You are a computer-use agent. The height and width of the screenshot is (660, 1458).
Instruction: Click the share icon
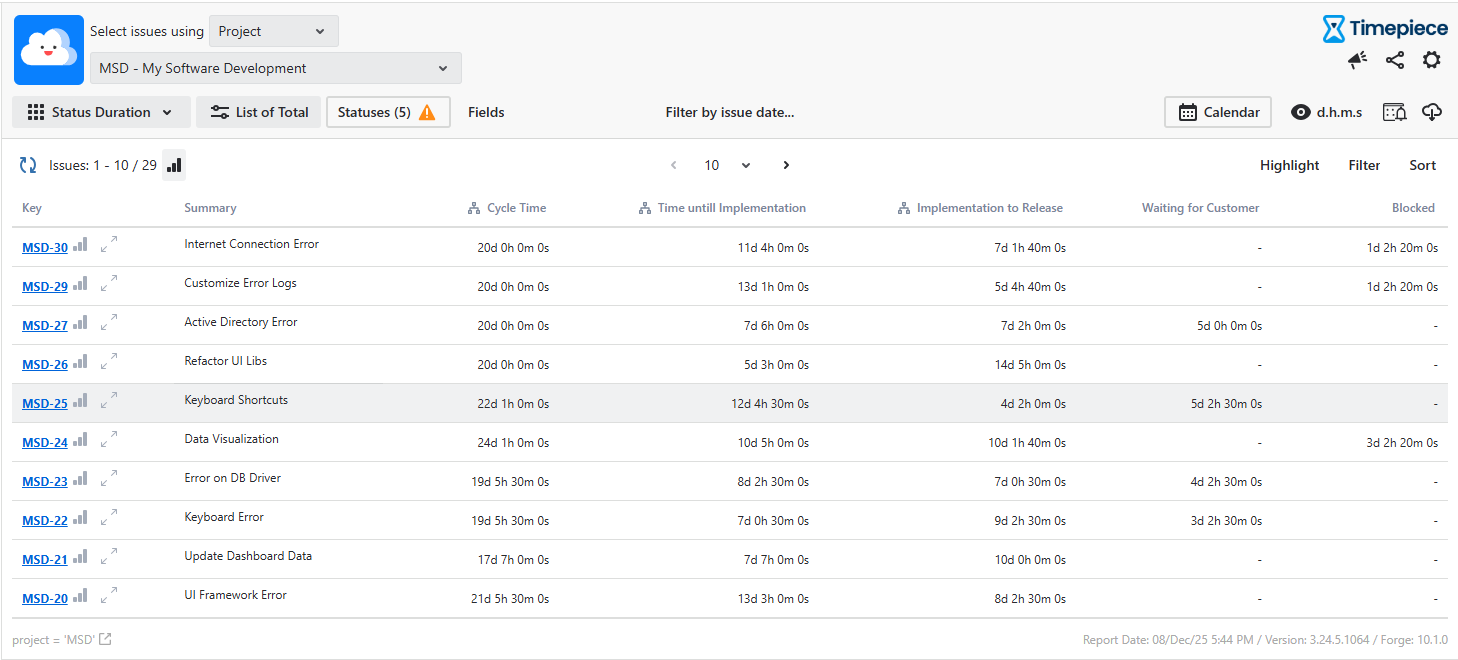[1395, 61]
